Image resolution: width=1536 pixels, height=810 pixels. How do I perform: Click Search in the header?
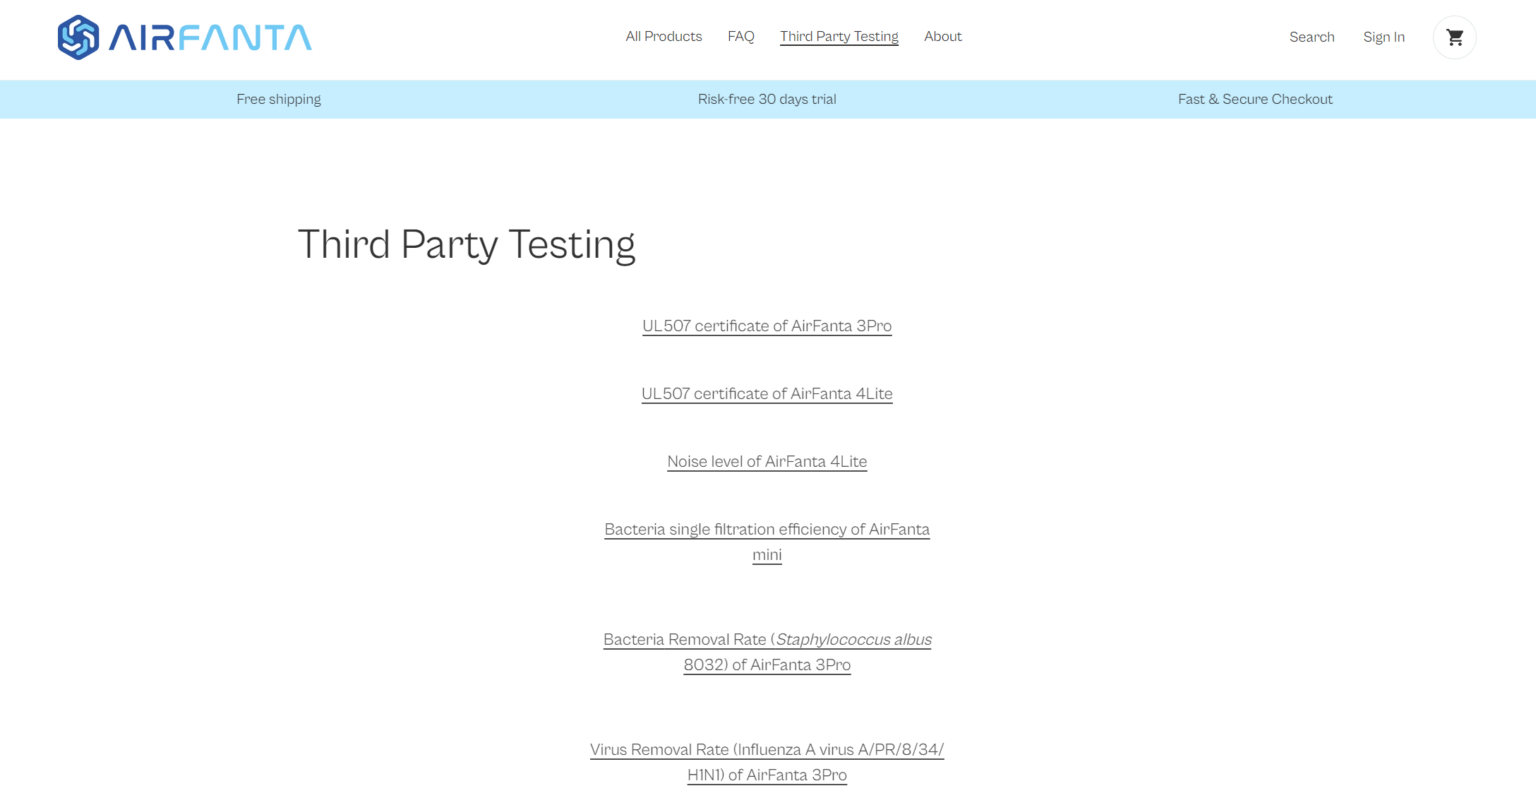pyautogui.click(x=1311, y=37)
